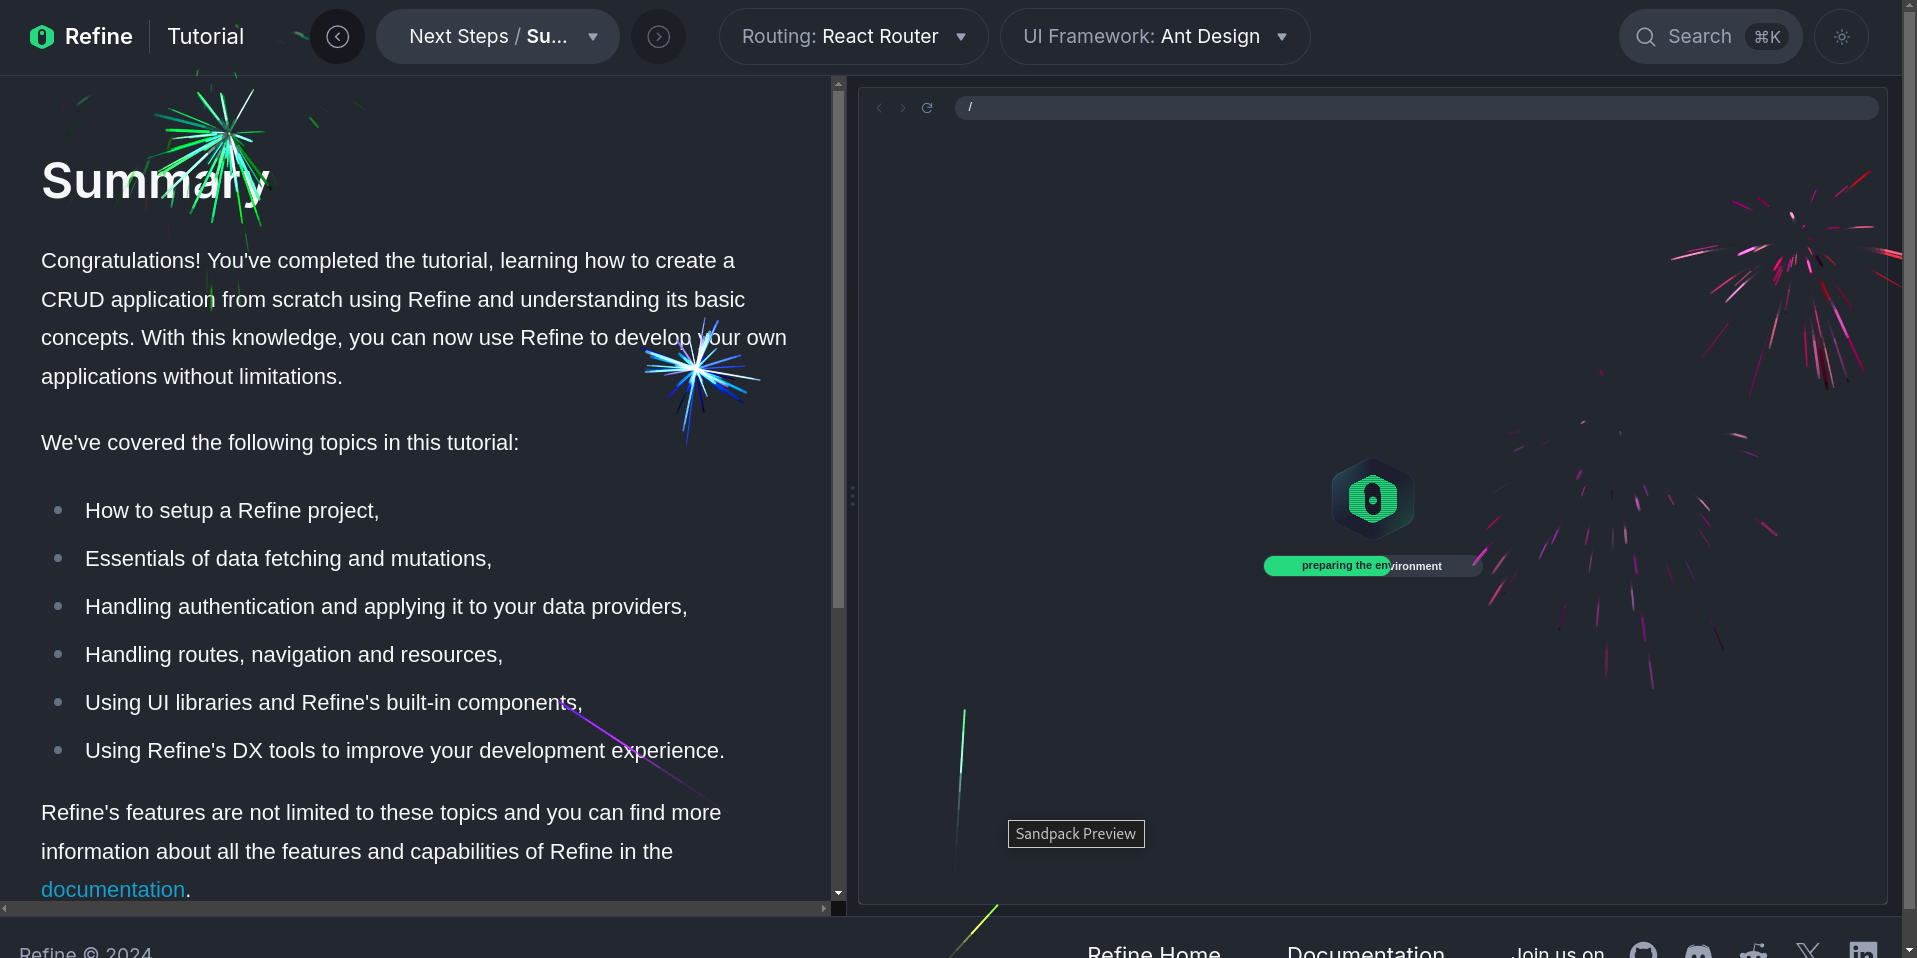Click the scroll-down arrow of tutorial scrollbar
This screenshot has width=1917, height=958.
tap(838, 893)
